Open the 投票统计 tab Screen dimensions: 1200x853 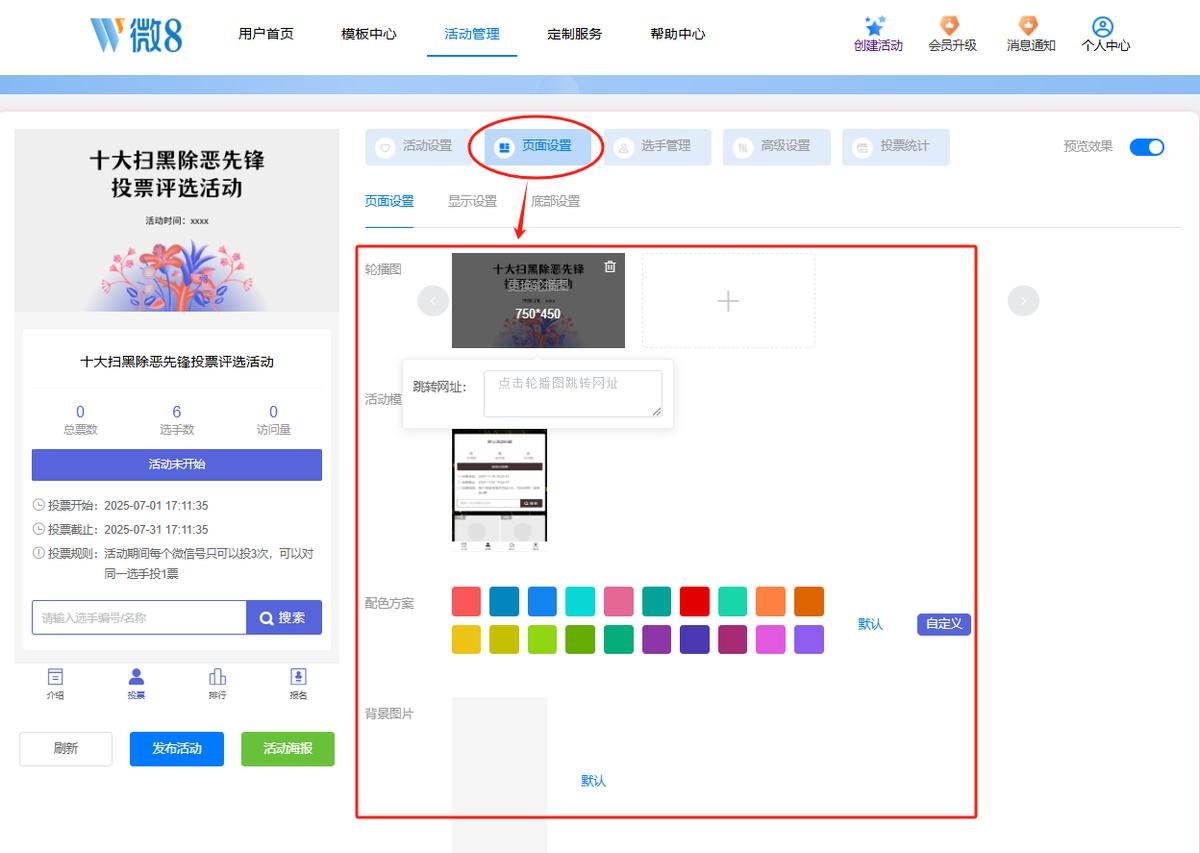tap(895, 147)
